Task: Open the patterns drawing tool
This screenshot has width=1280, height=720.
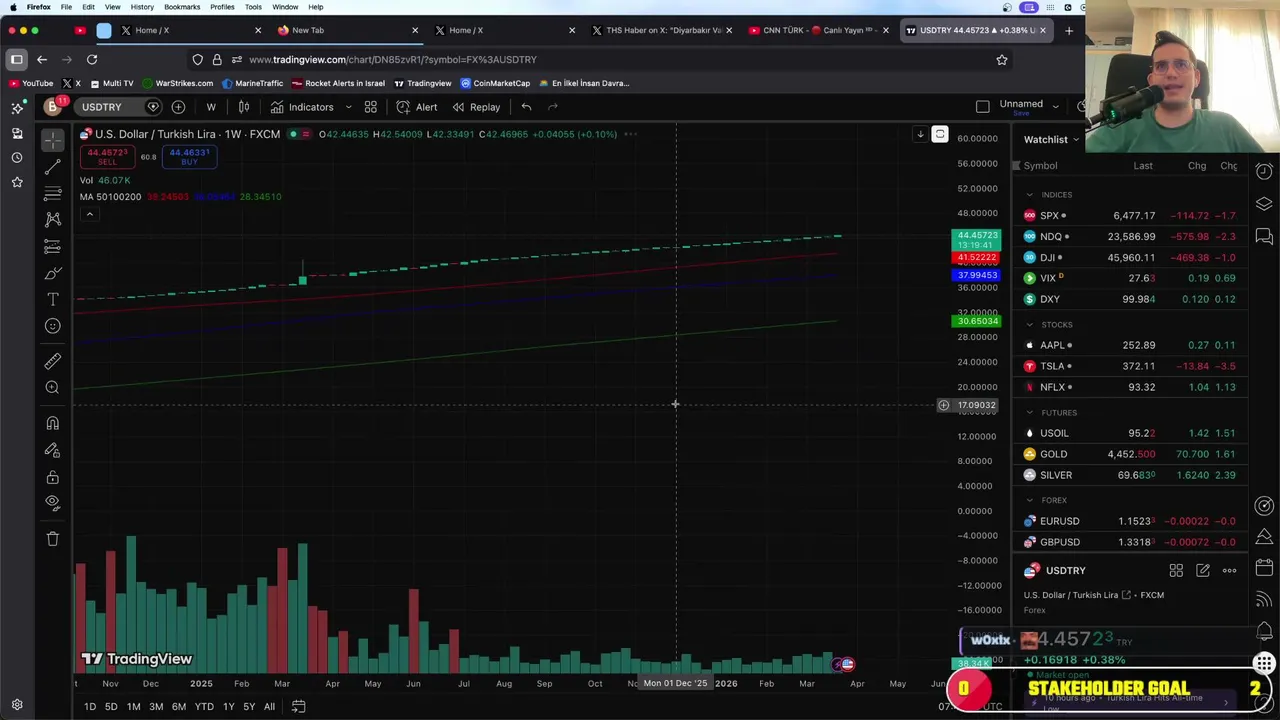Action: (x=53, y=220)
